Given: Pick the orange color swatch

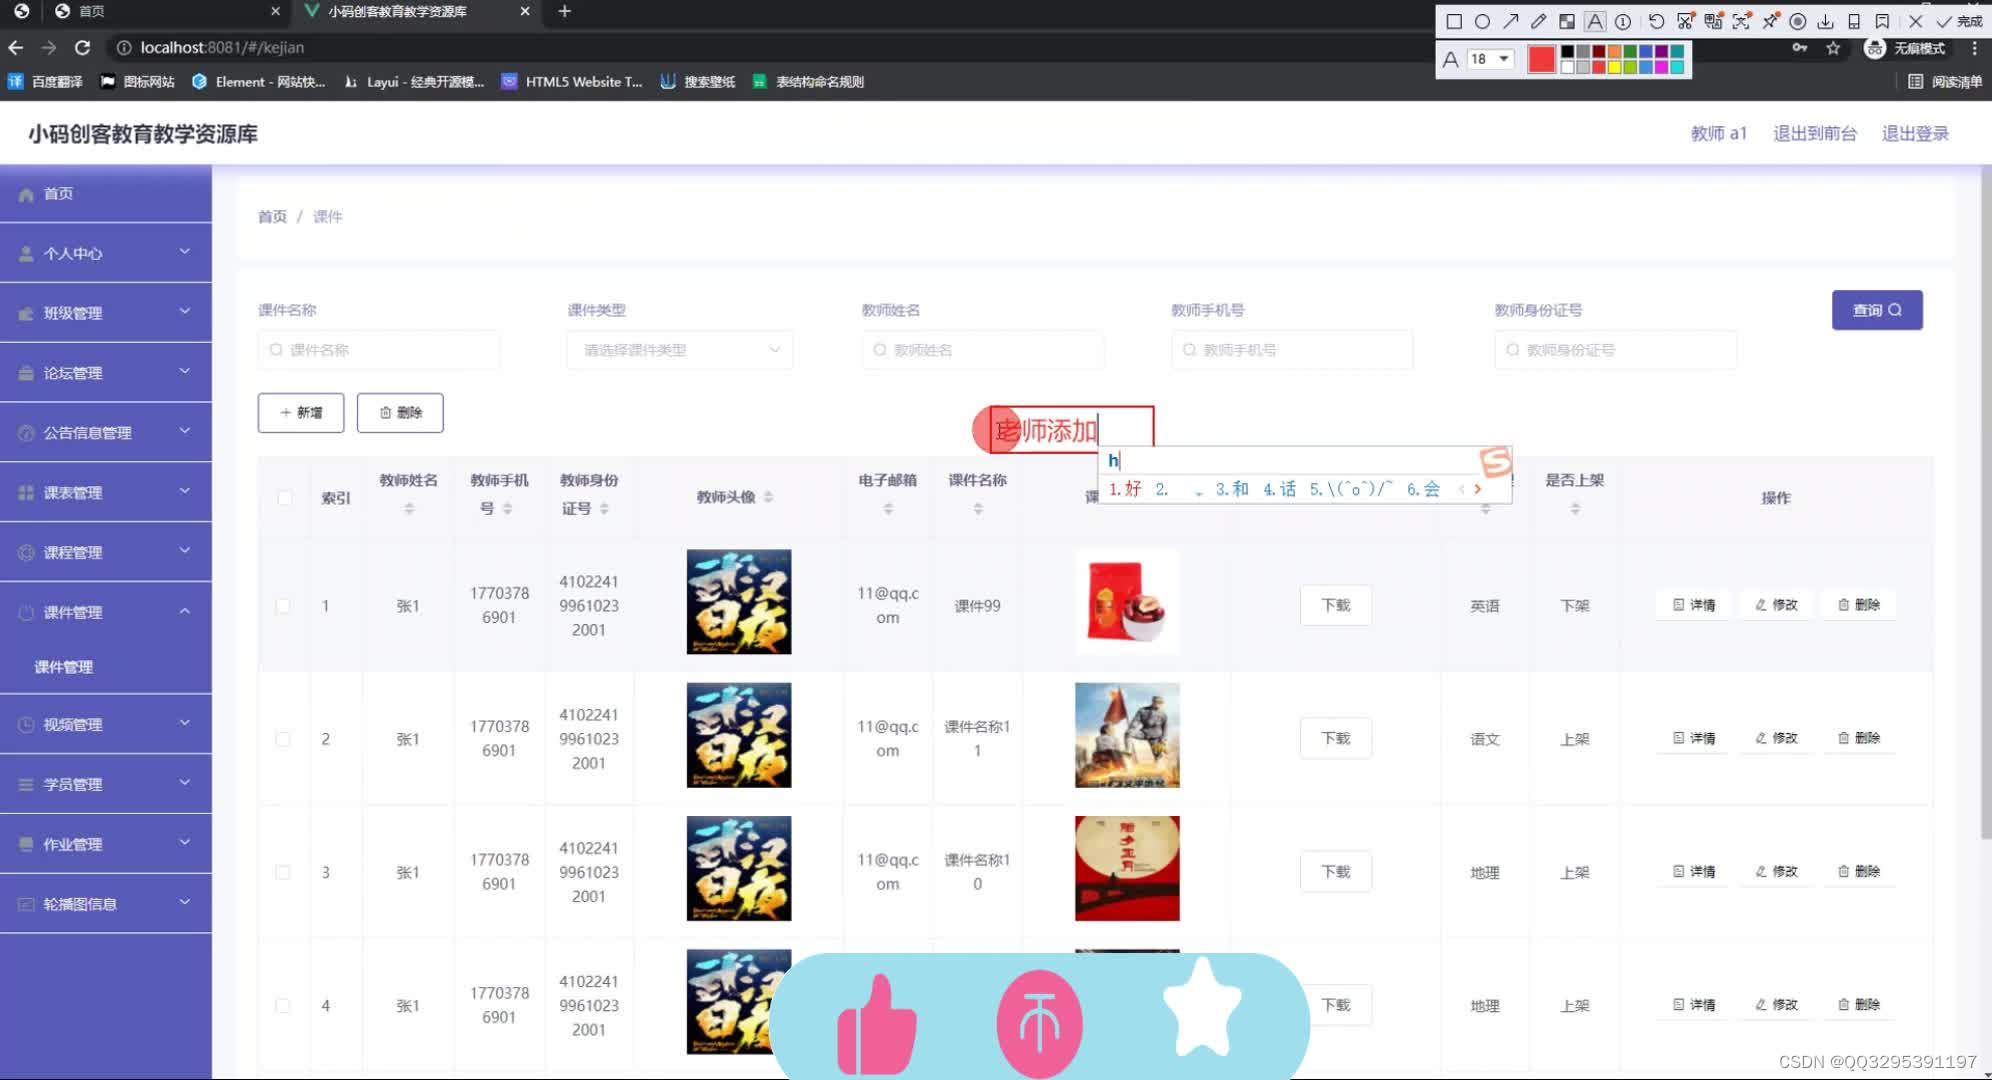Looking at the screenshot, I should click(x=1614, y=52).
